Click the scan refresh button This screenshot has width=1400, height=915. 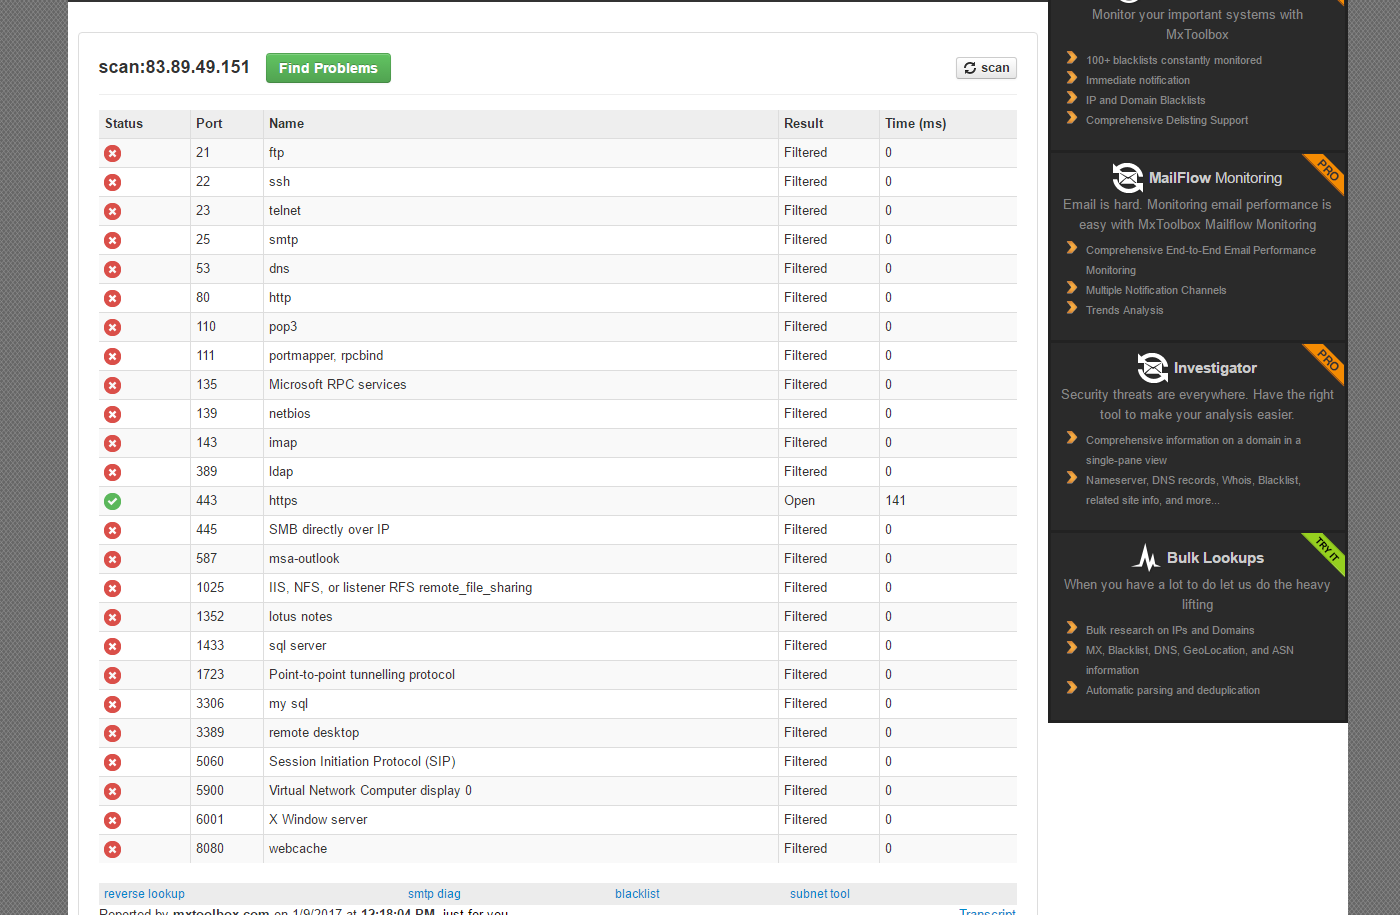tap(986, 68)
